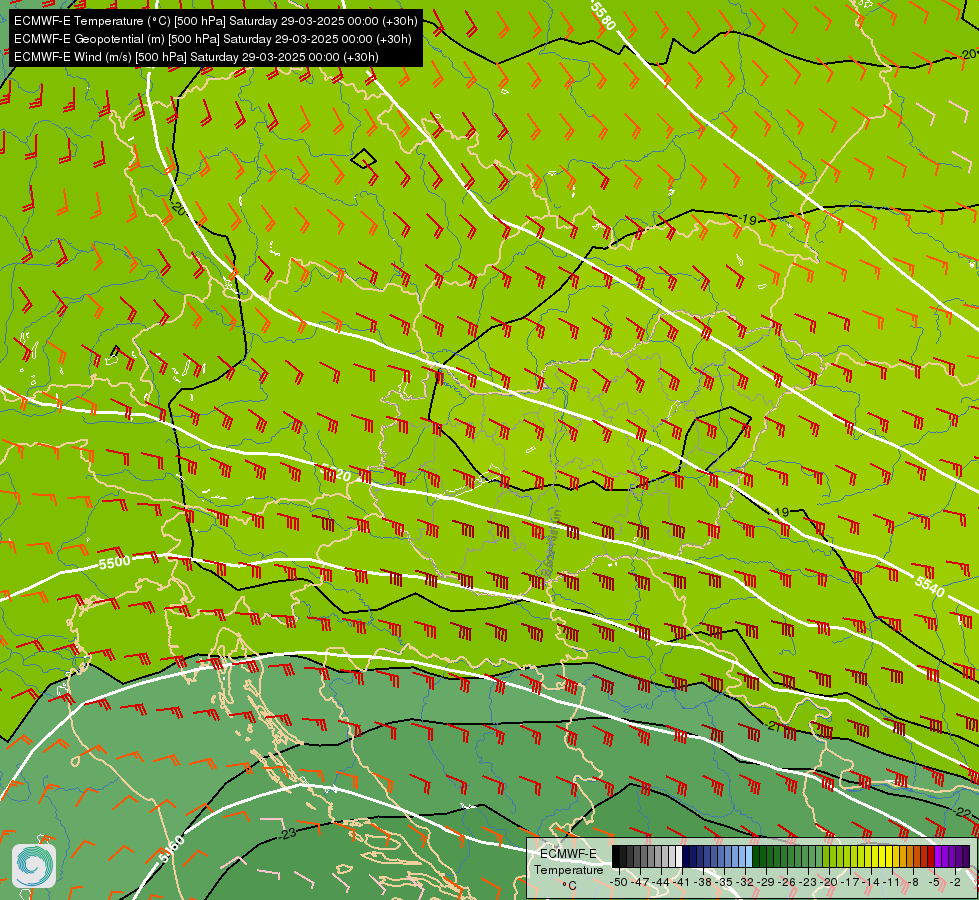The height and width of the screenshot is (900, 979).
Task: Click the -29 legend tick label
Action: tap(767, 882)
